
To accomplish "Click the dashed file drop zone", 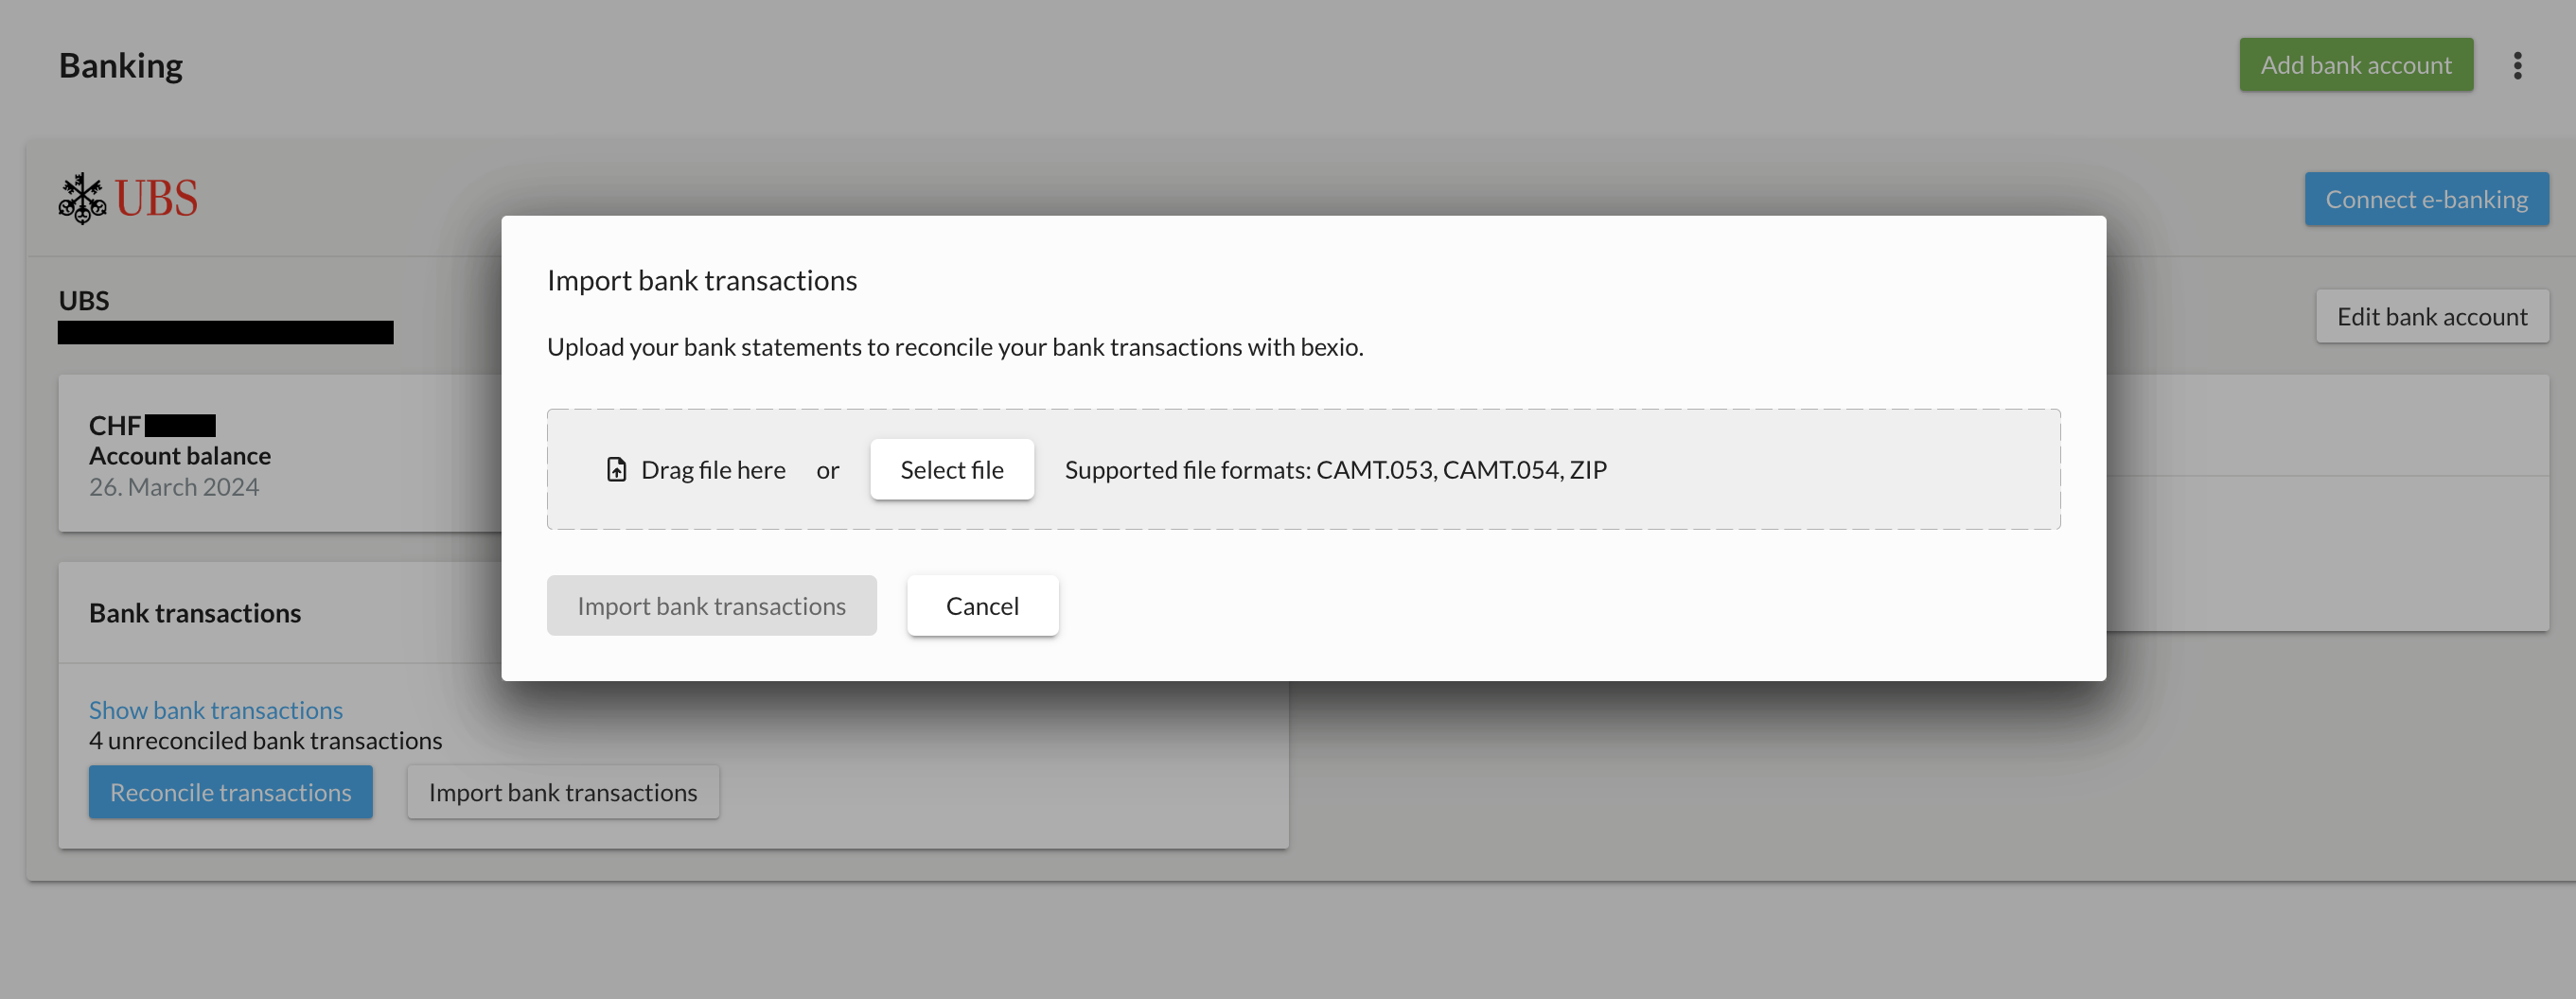I will [x=1303, y=469].
